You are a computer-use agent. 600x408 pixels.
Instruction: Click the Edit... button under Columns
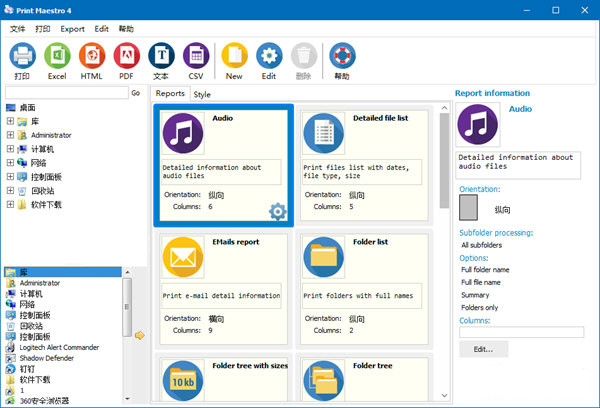tap(483, 349)
